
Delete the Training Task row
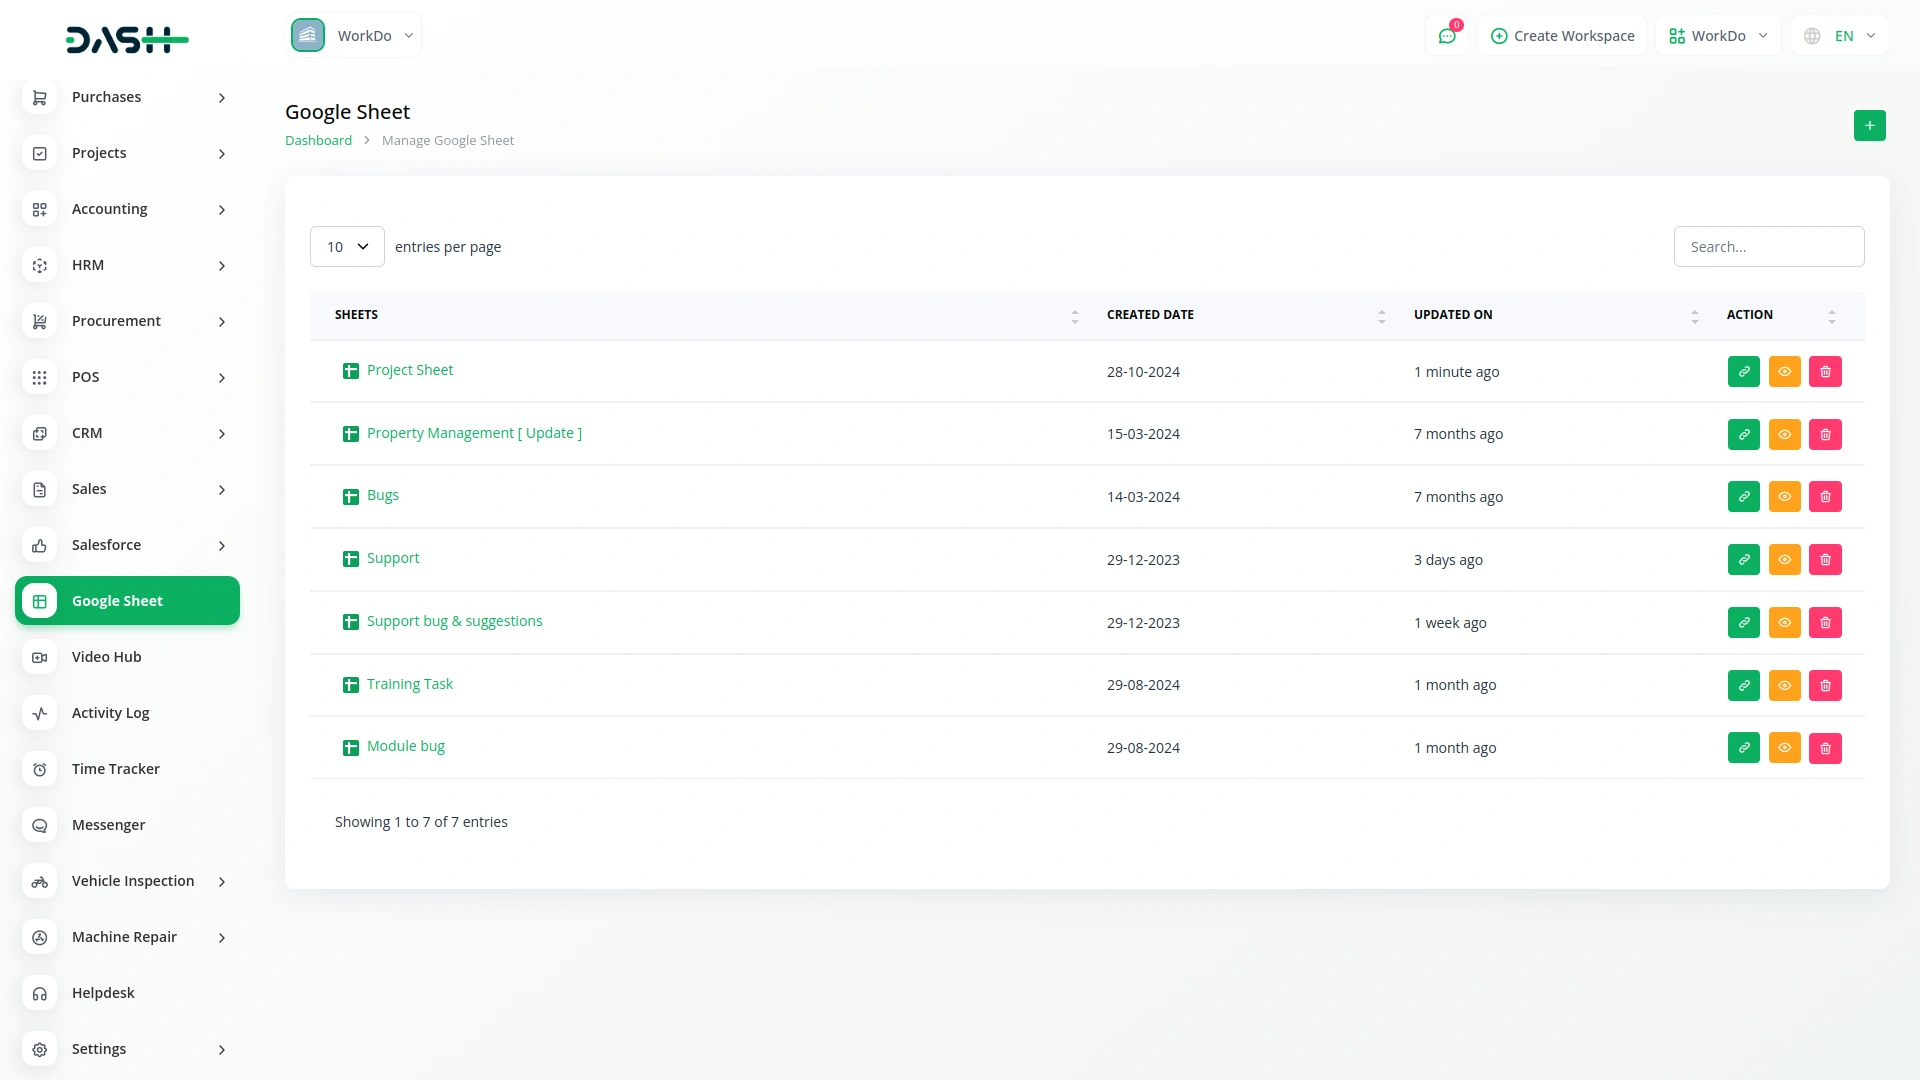pyautogui.click(x=1826, y=686)
